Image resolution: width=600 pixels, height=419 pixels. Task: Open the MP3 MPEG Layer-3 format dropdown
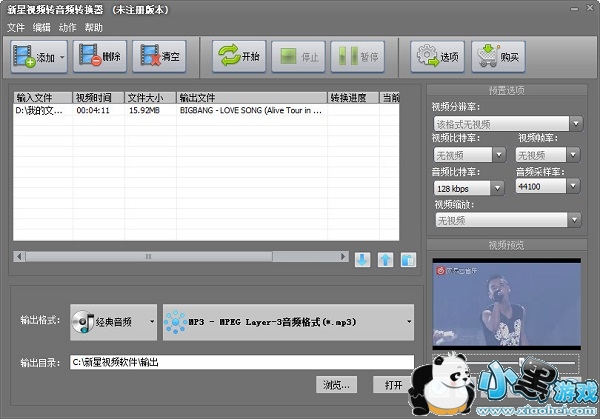[x=289, y=321]
